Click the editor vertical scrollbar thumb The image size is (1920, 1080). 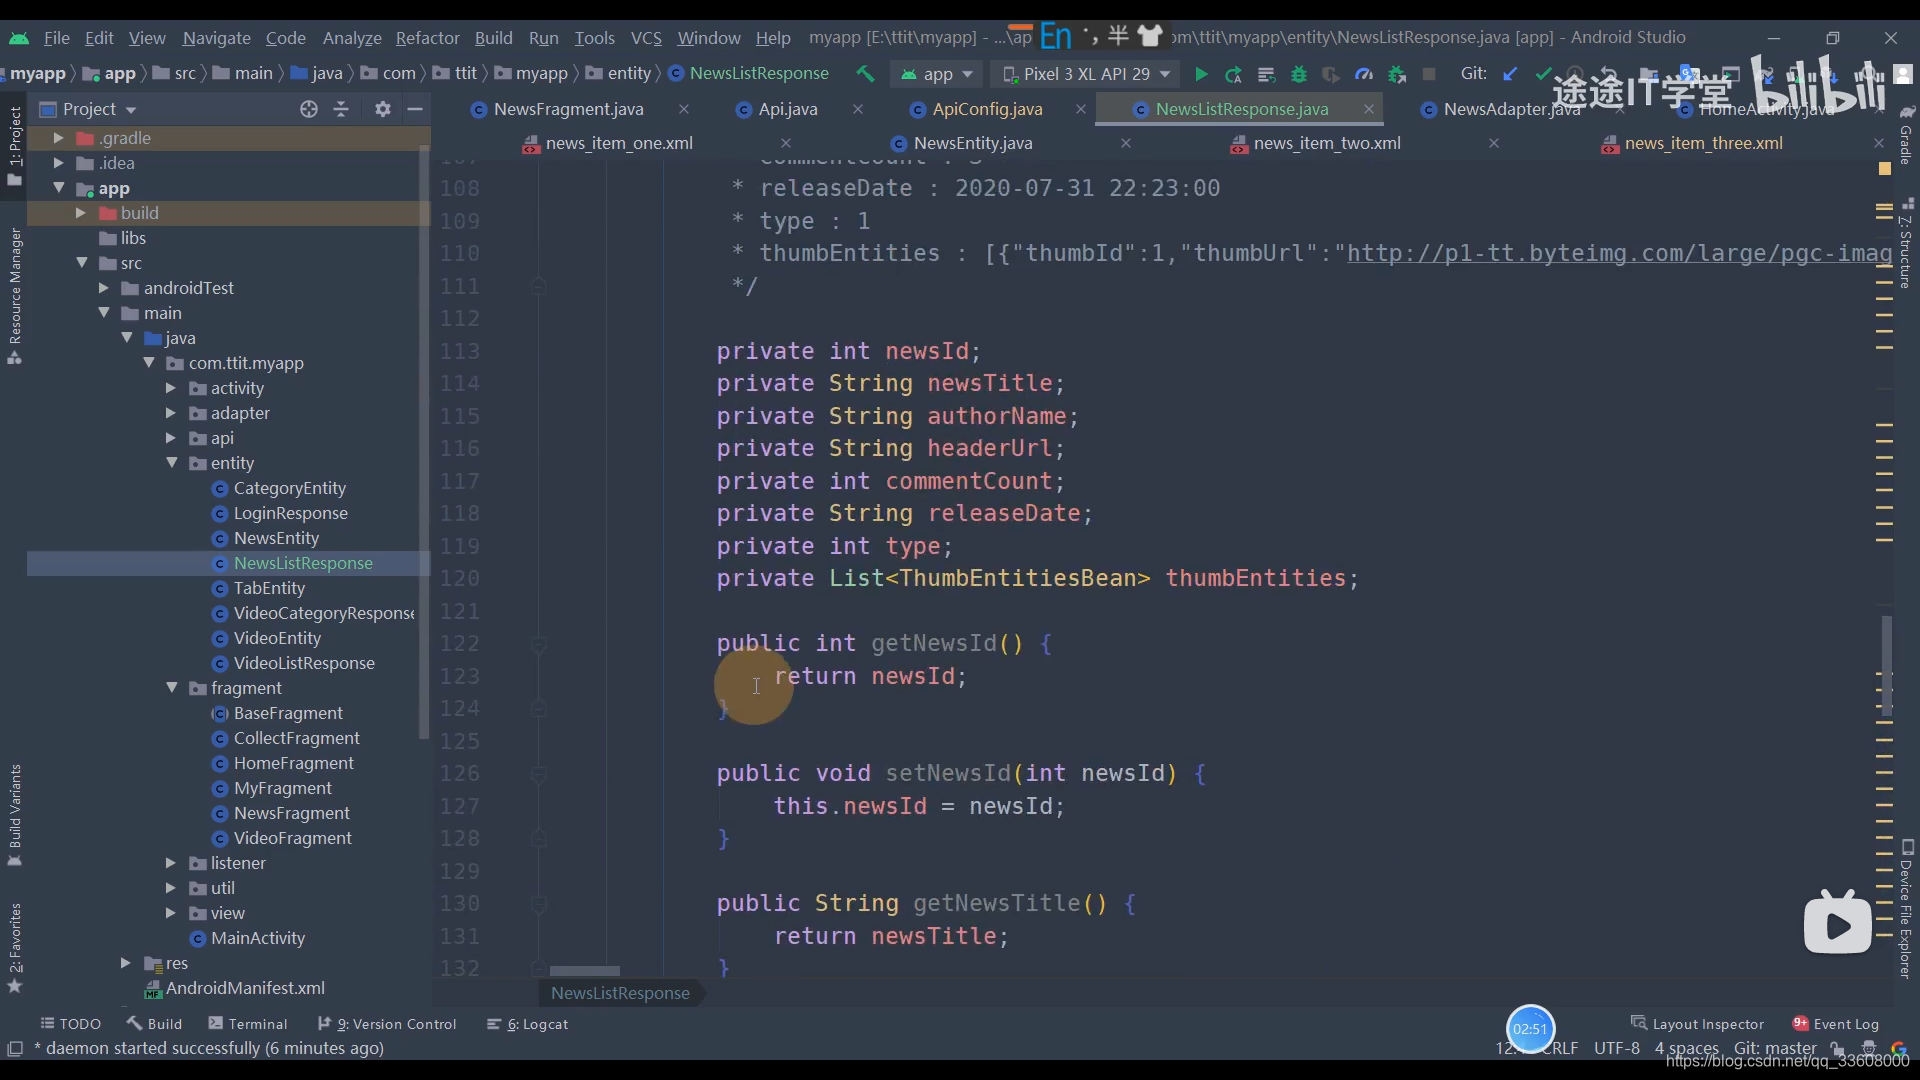click(x=1886, y=666)
